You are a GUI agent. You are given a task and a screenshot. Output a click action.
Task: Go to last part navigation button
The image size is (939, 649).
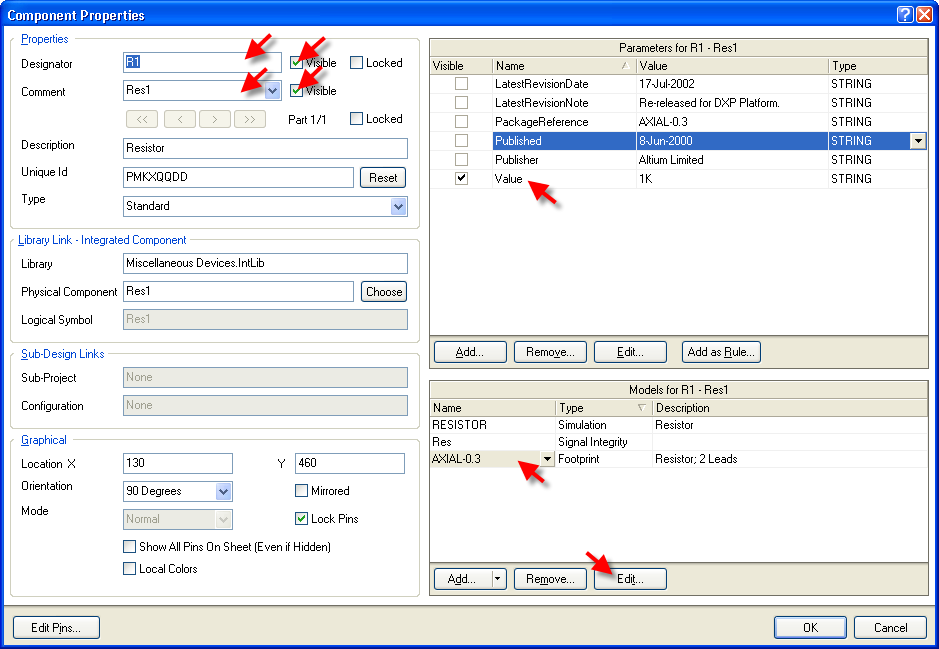tap(250, 119)
